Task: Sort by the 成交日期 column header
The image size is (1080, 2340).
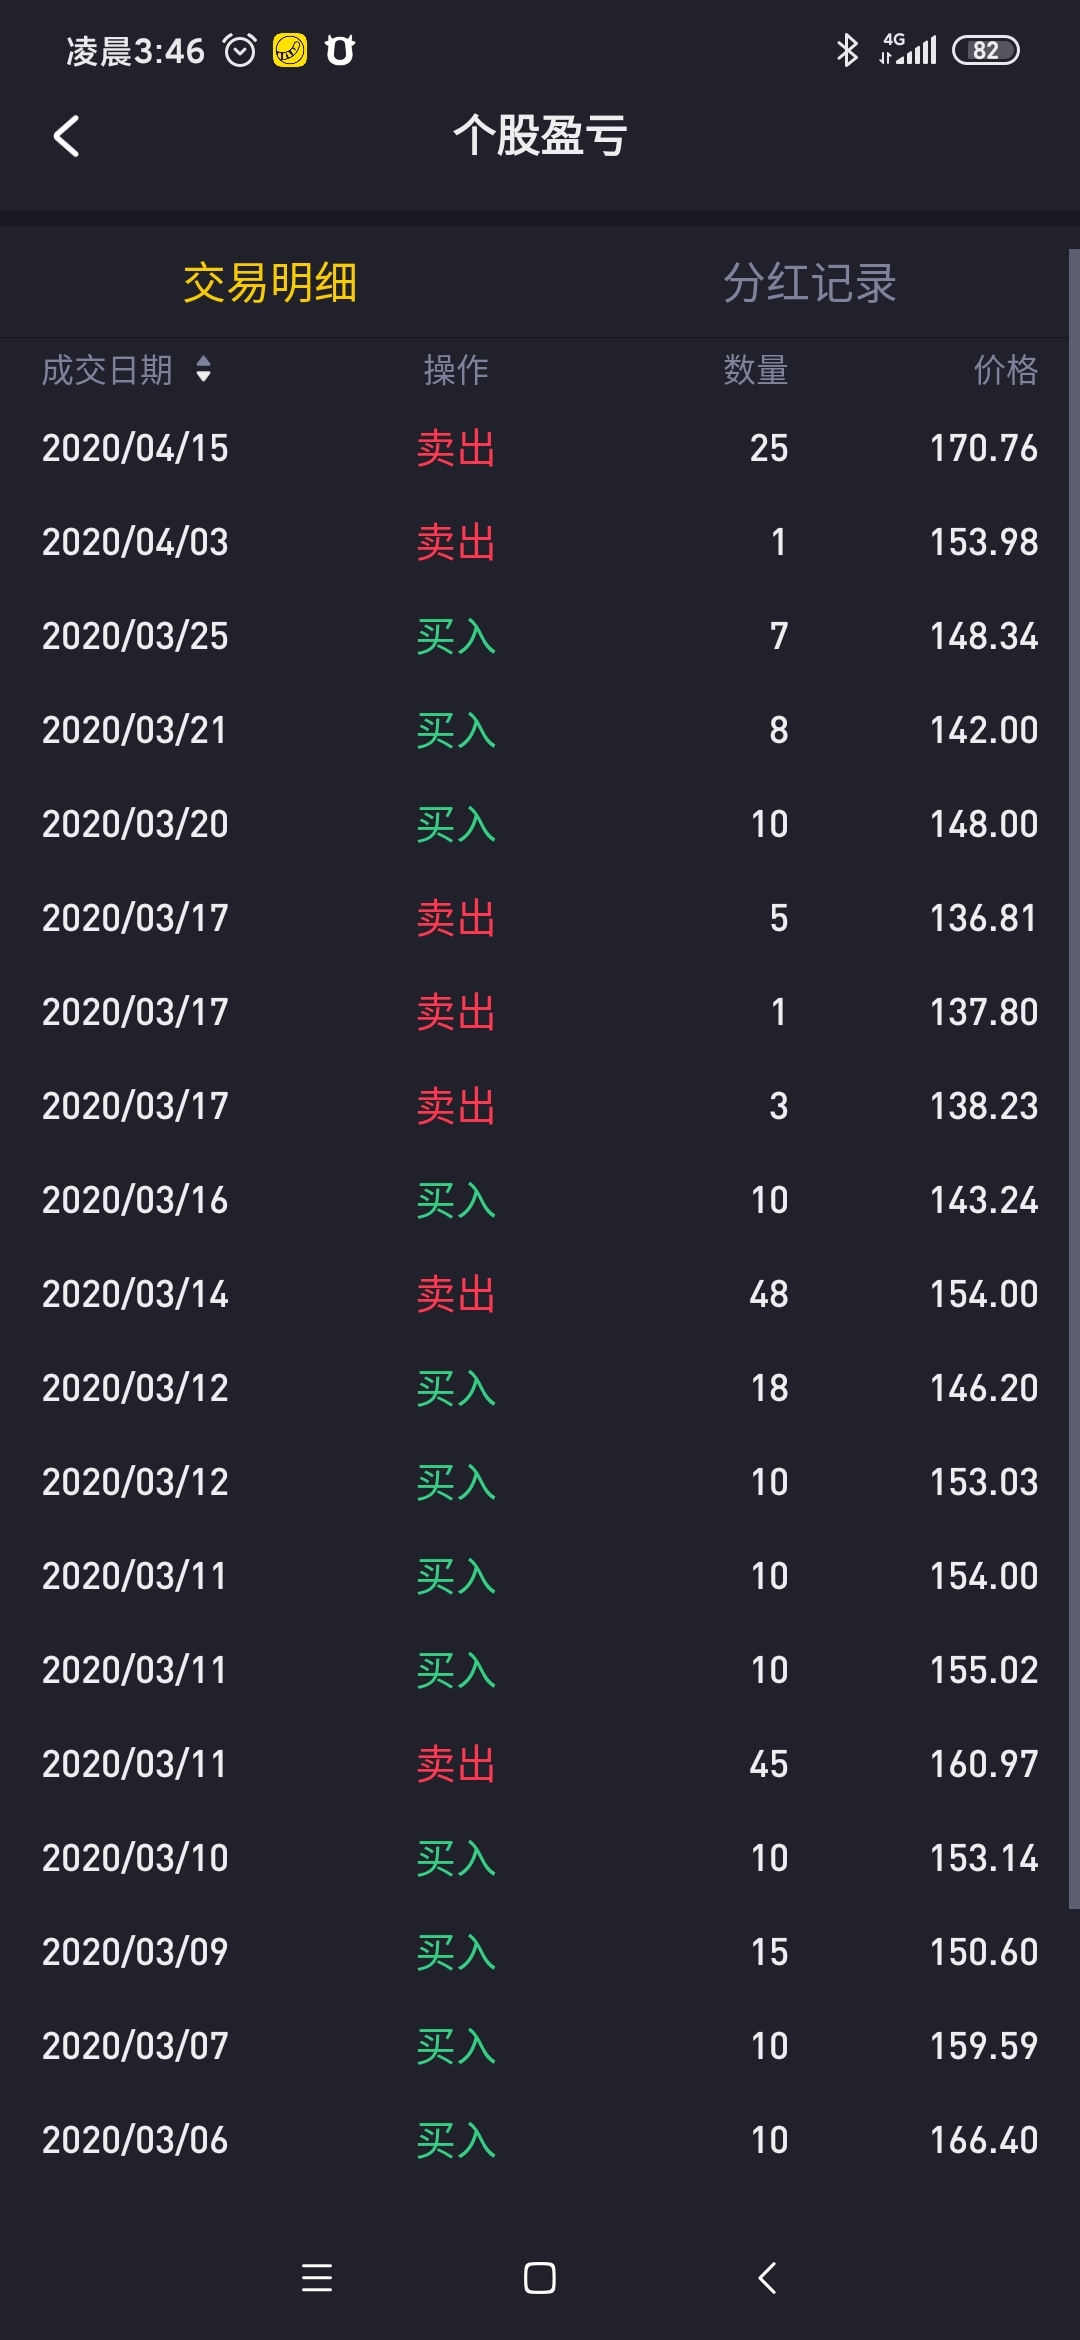Action: coord(107,370)
